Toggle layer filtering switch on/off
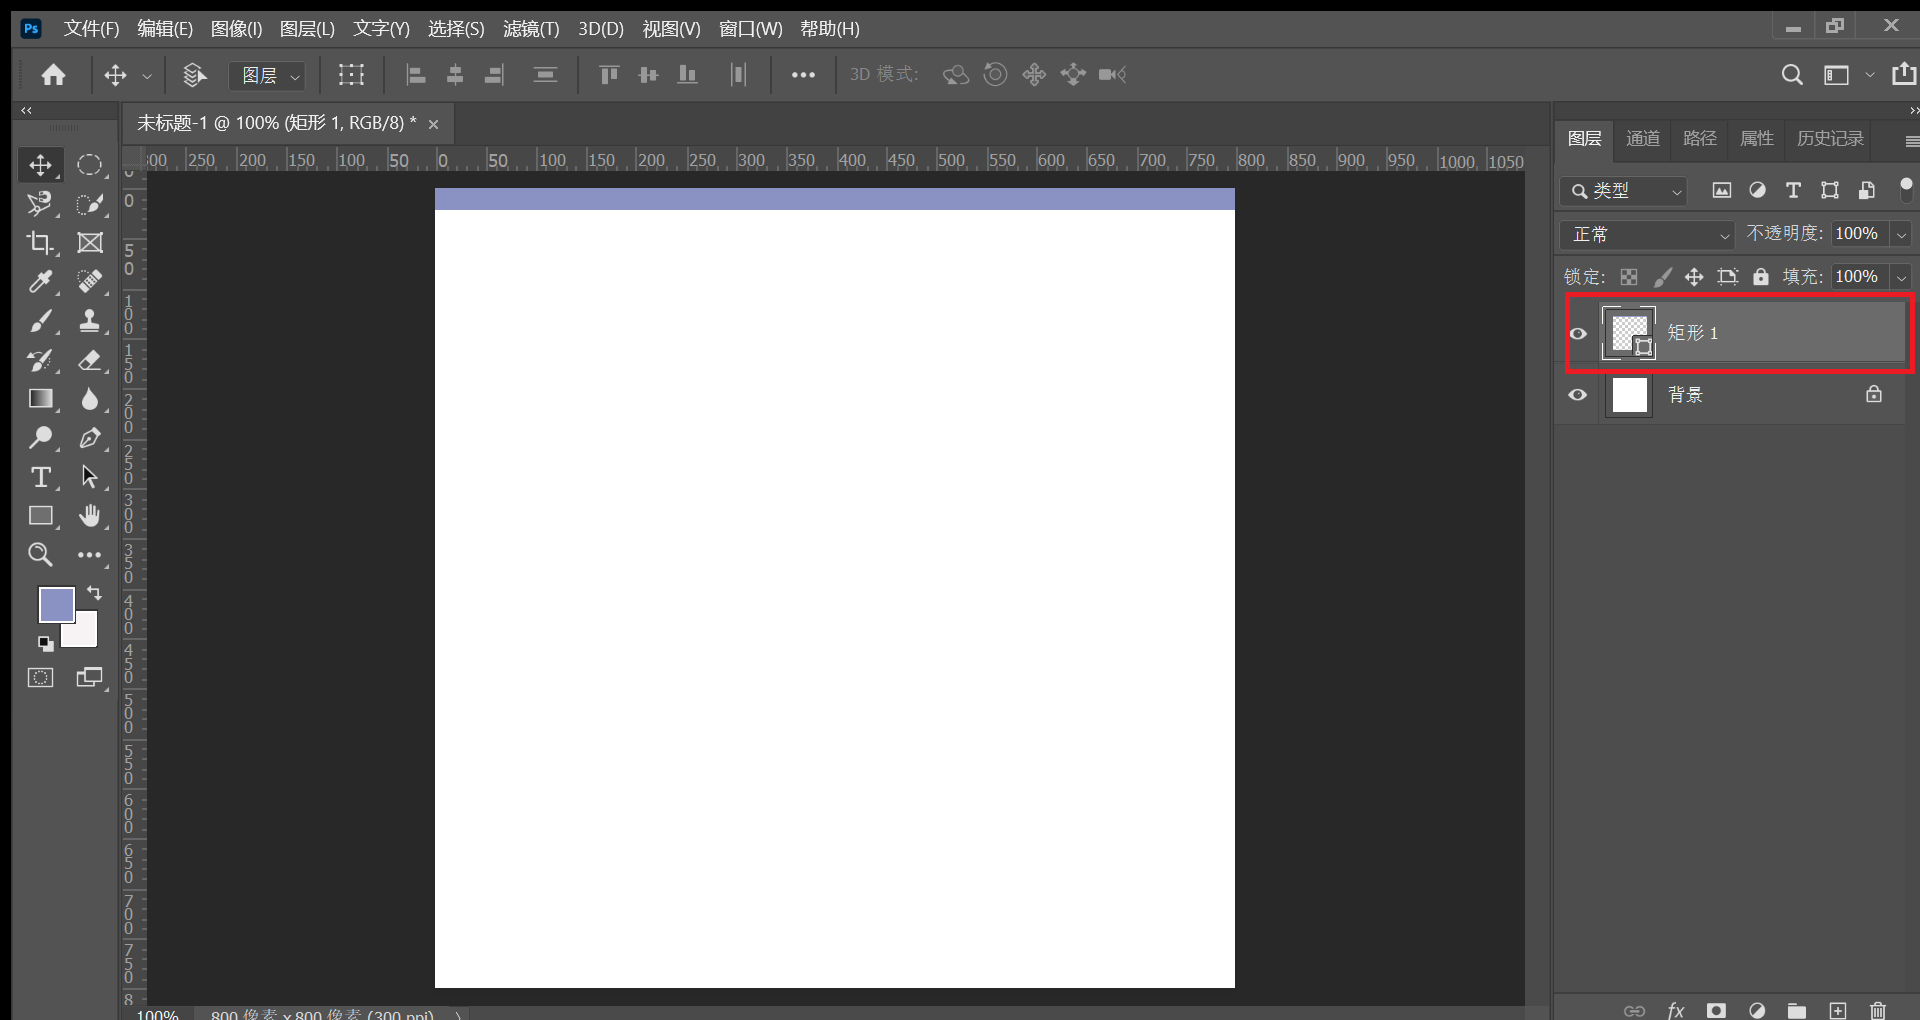1920x1020 pixels. tap(1906, 190)
